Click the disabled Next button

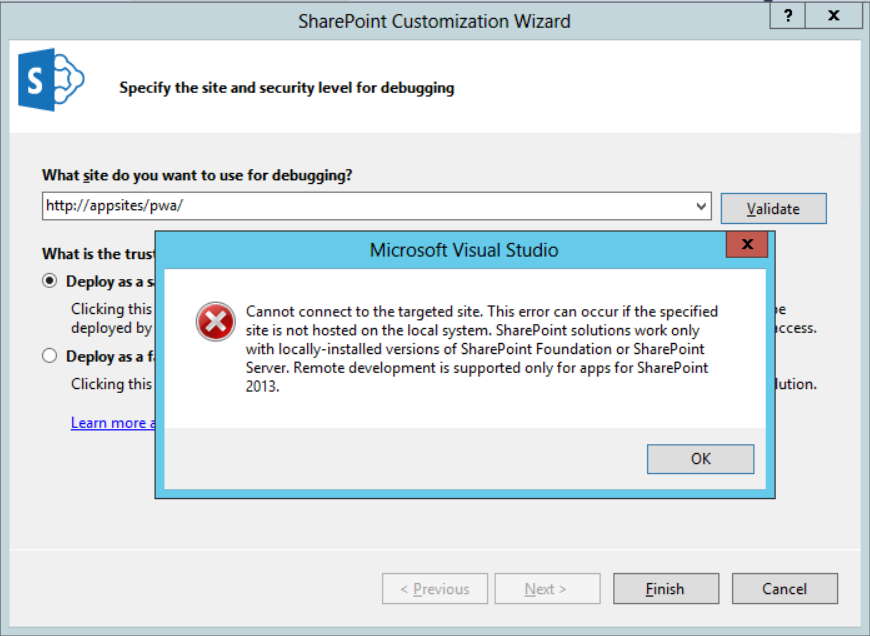point(547,589)
